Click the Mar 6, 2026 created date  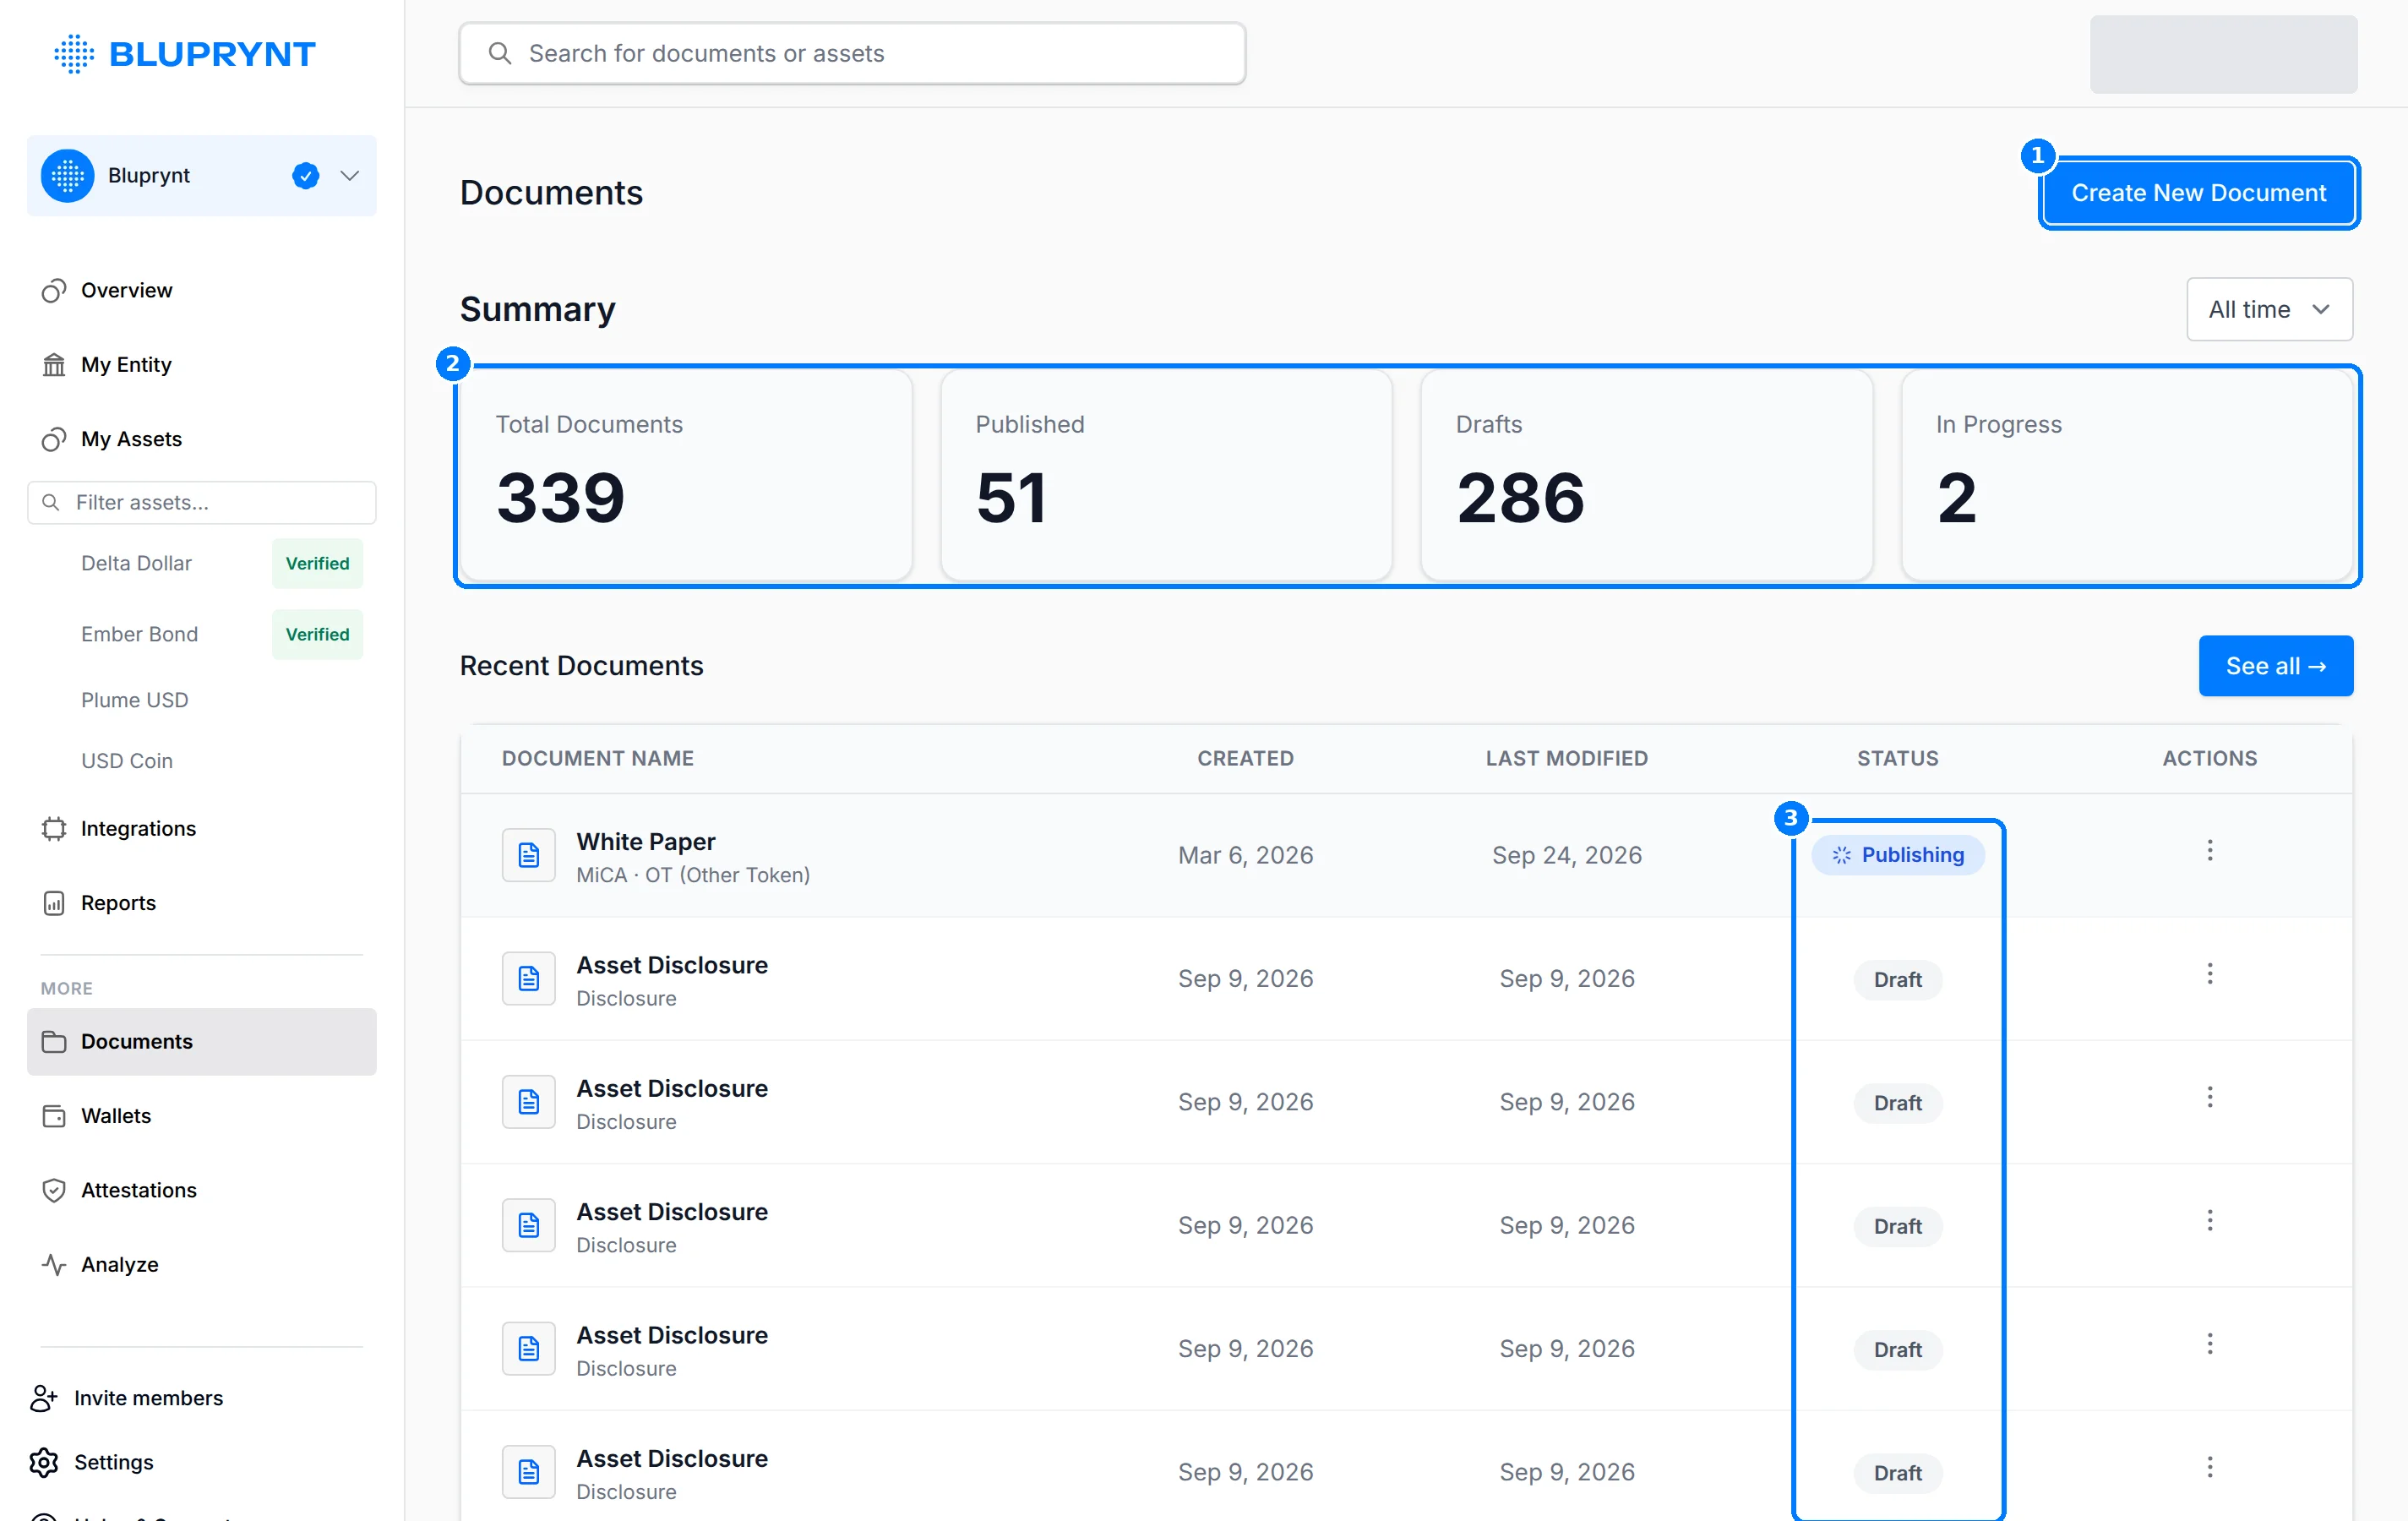pyautogui.click(x=1245, y=855)
